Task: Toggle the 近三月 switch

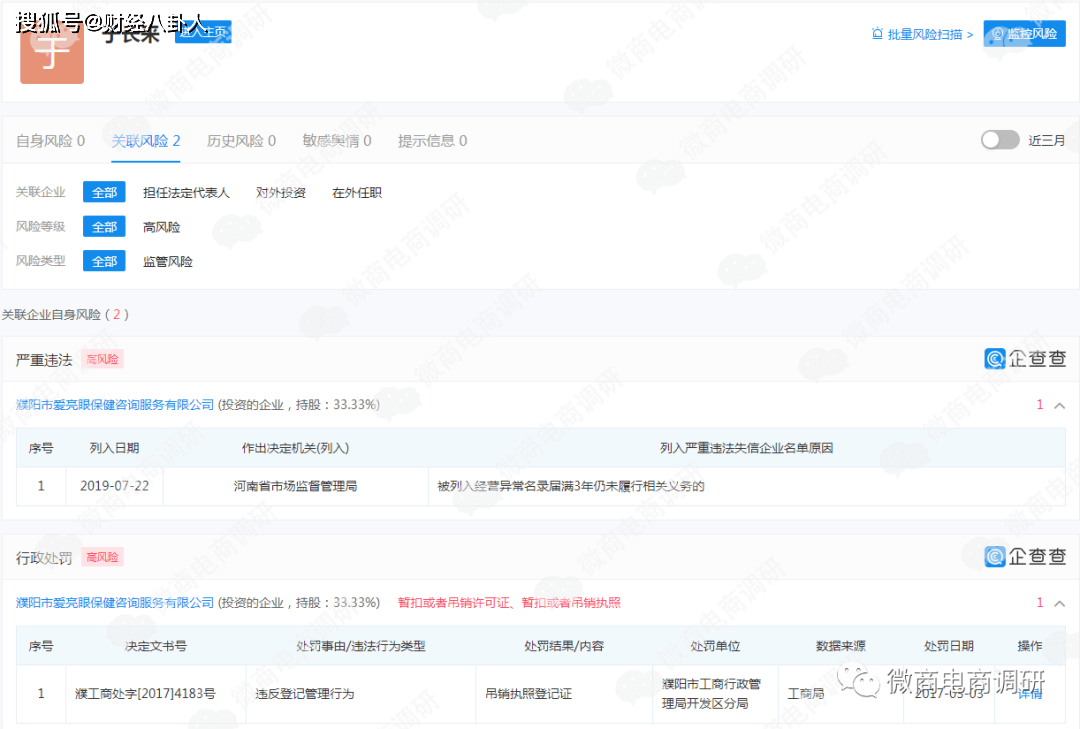Action: tap(999, 140)
